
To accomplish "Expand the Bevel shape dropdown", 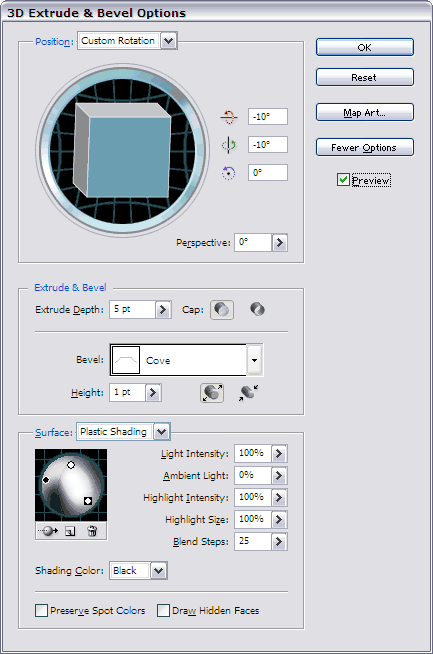I will [x=254, y=360].
